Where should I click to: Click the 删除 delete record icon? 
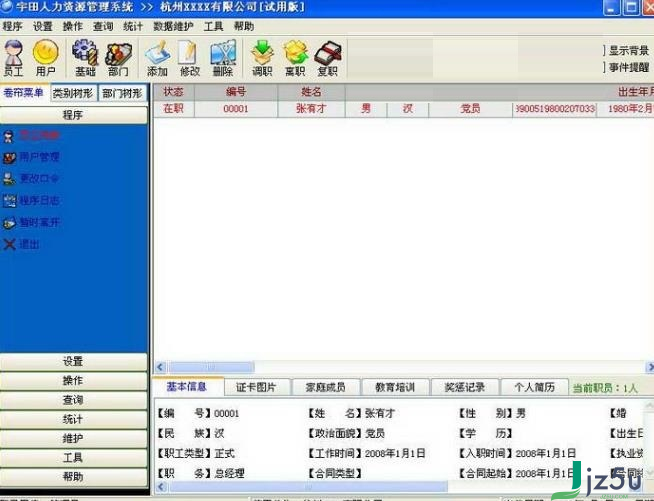pos(223,58)
